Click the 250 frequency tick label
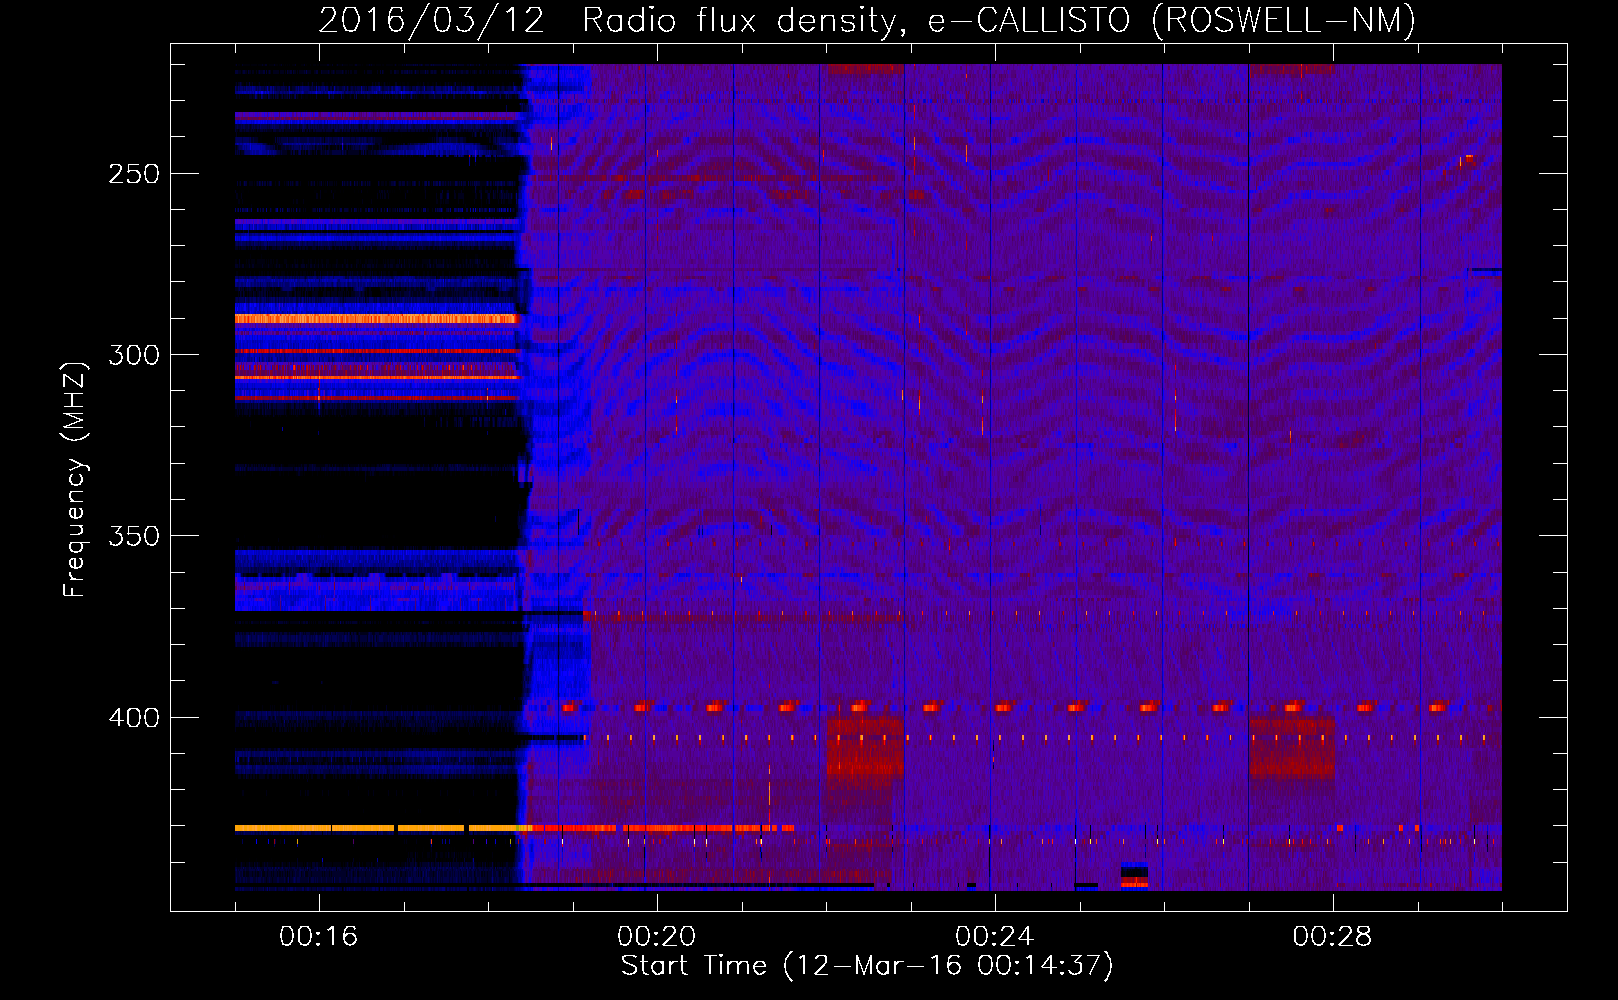The height and width of the screenshot is (1000, 1618). pyautogui.click(x=135, y=174)
